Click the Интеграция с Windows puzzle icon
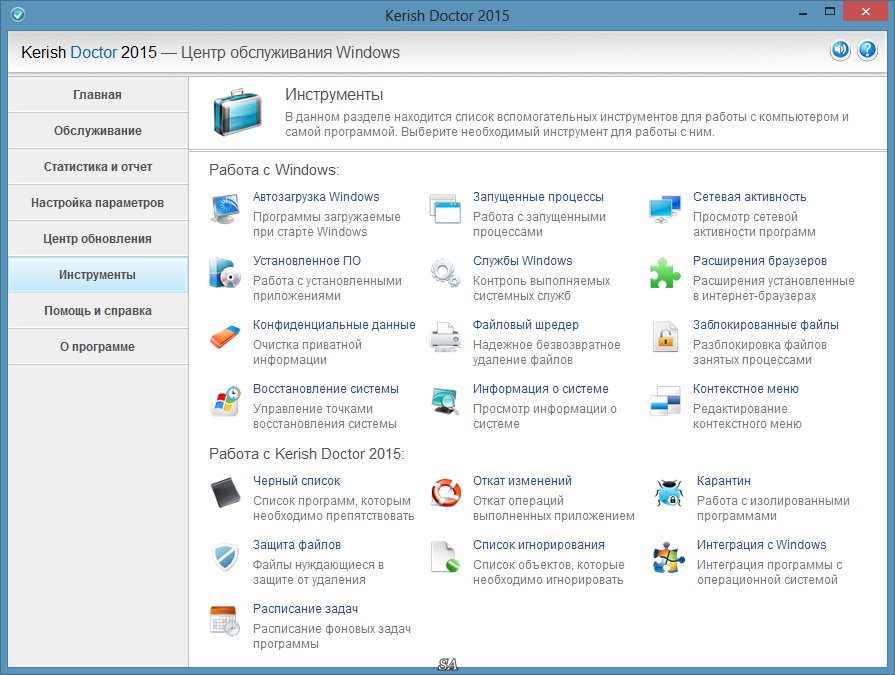 click(x=668, y=556)
